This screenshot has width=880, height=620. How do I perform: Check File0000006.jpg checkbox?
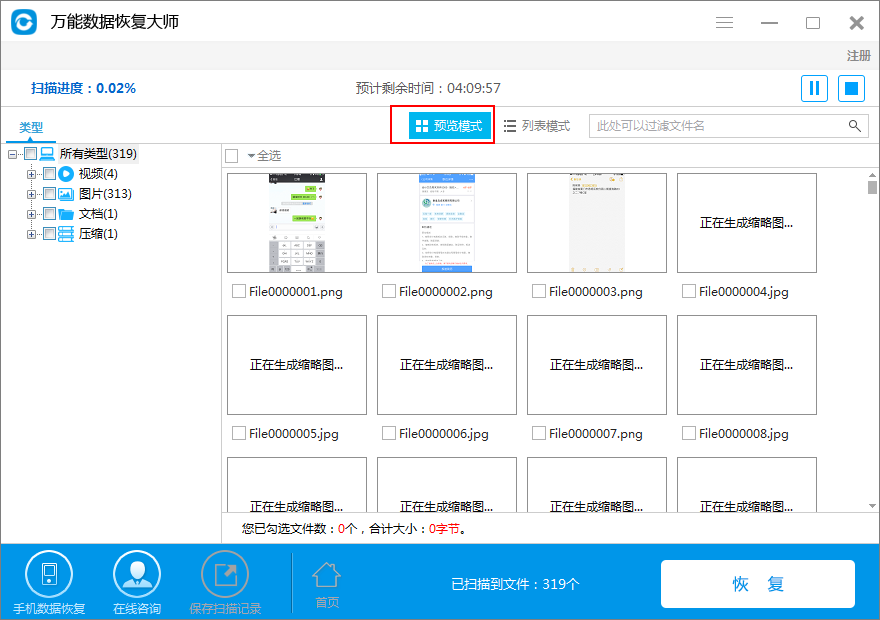click(x=388, y=433)
